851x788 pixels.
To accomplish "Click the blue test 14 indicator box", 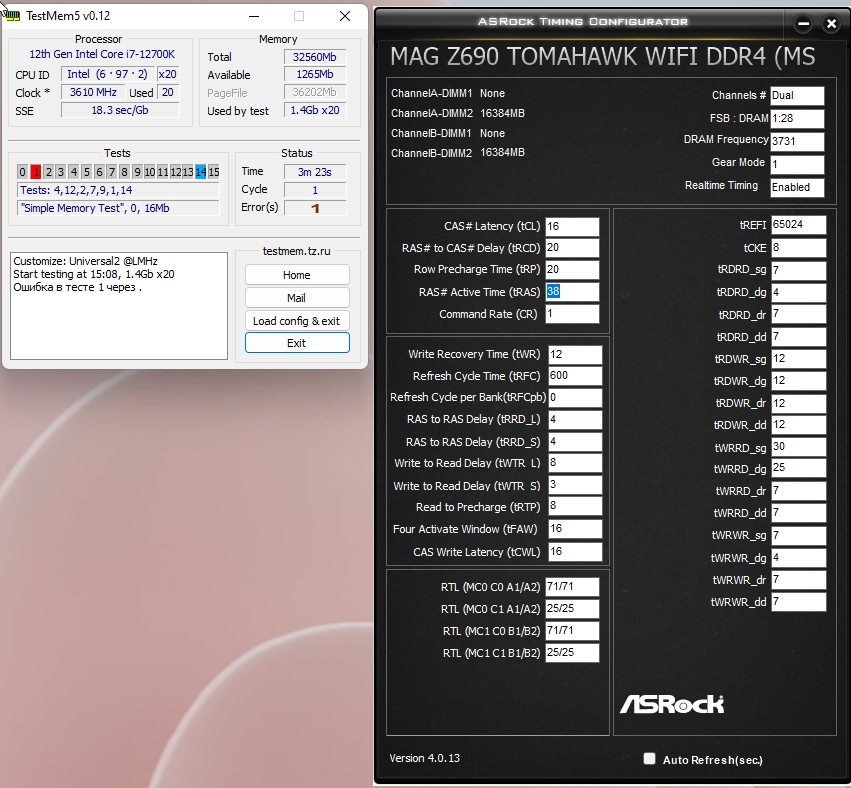I will (x=200, y=172).
